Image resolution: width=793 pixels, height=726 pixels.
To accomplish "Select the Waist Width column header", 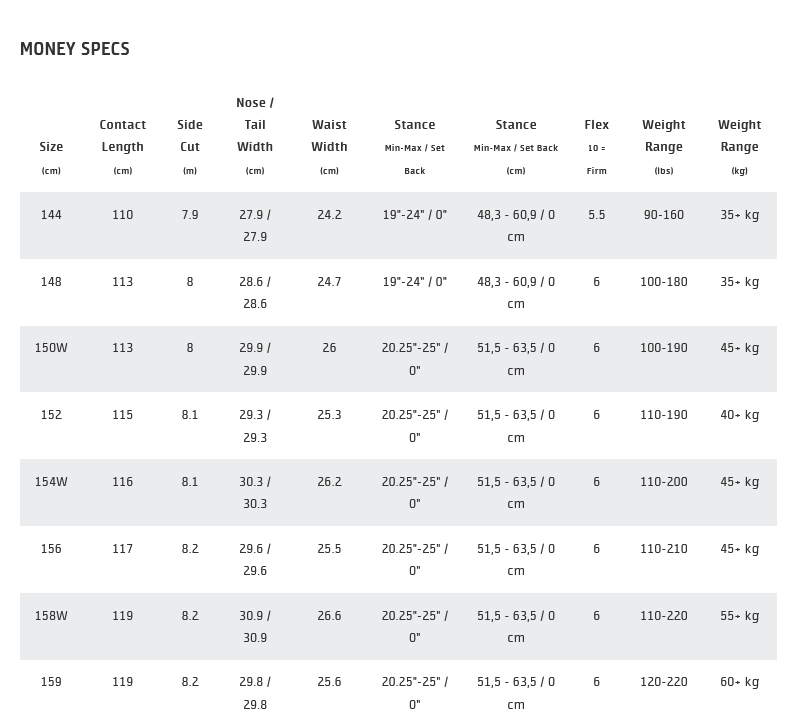I will [x=329, y=136].
